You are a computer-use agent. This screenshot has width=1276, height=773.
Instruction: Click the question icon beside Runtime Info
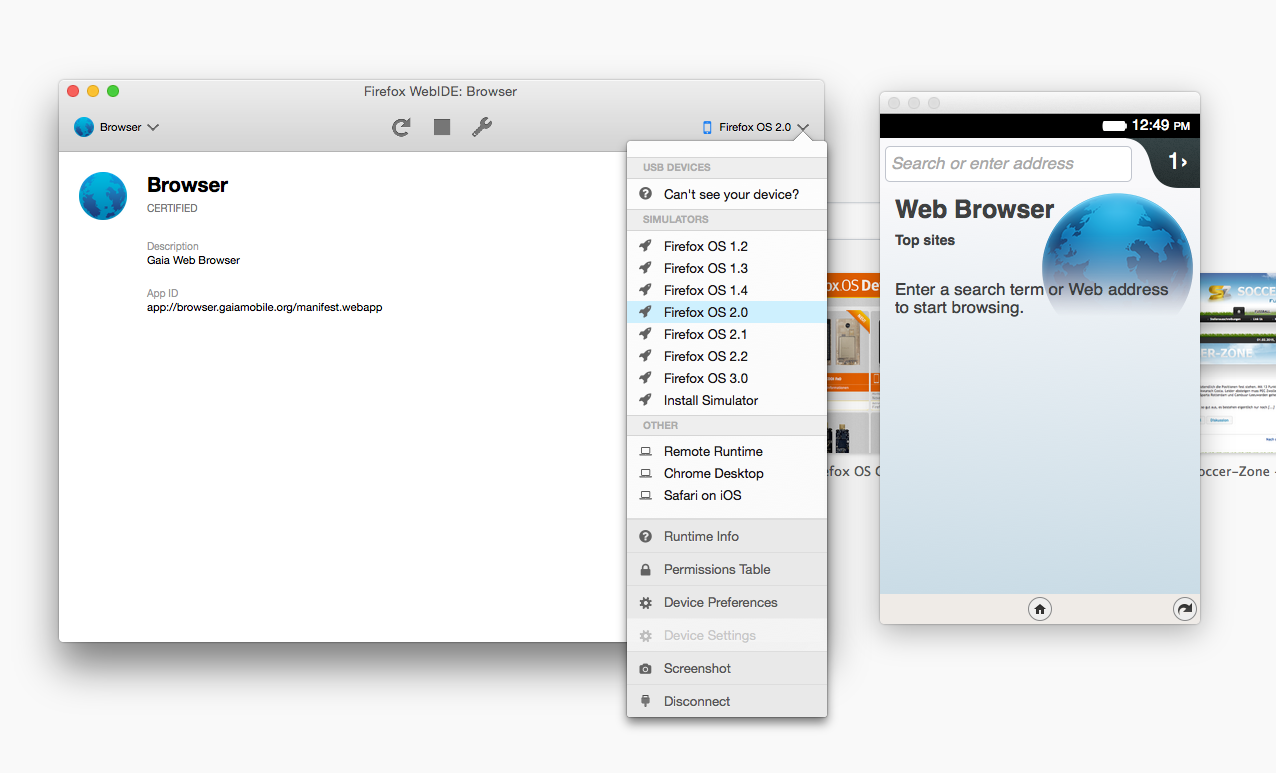(646, 536)
